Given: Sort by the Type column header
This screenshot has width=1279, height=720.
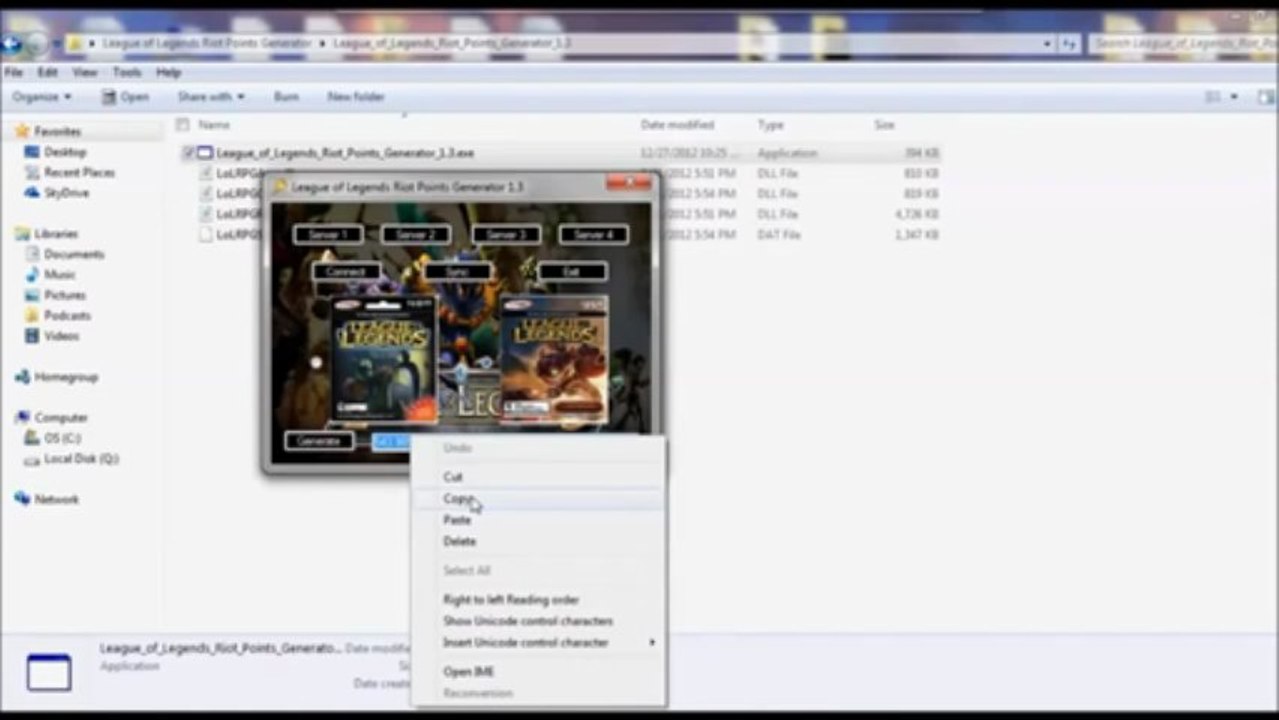Looking at the screenshot, I should (x=770, y=125).
